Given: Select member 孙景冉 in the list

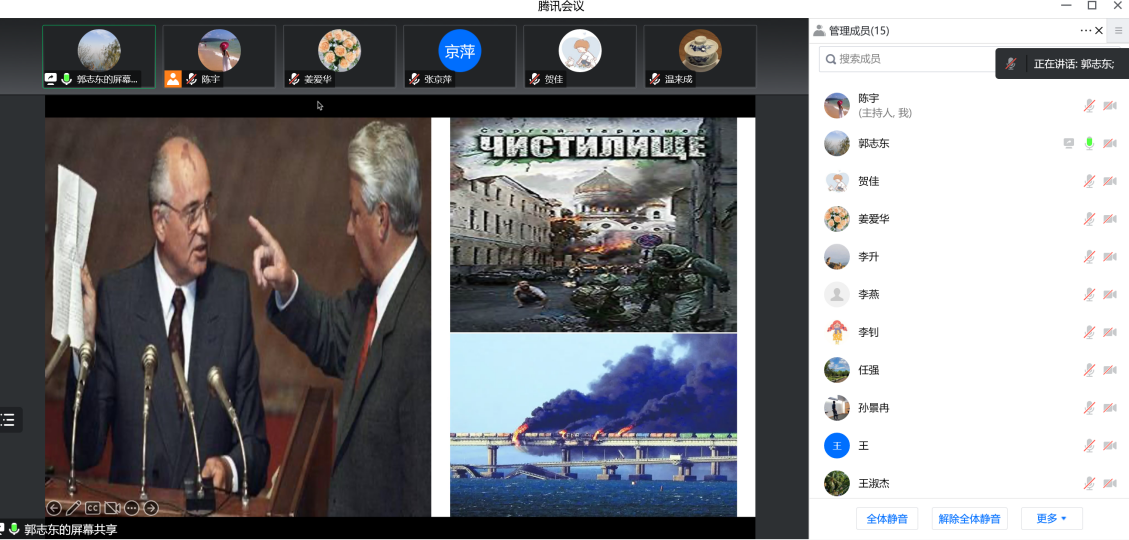Looking at the screenshot, I should (x=873, y=408).
